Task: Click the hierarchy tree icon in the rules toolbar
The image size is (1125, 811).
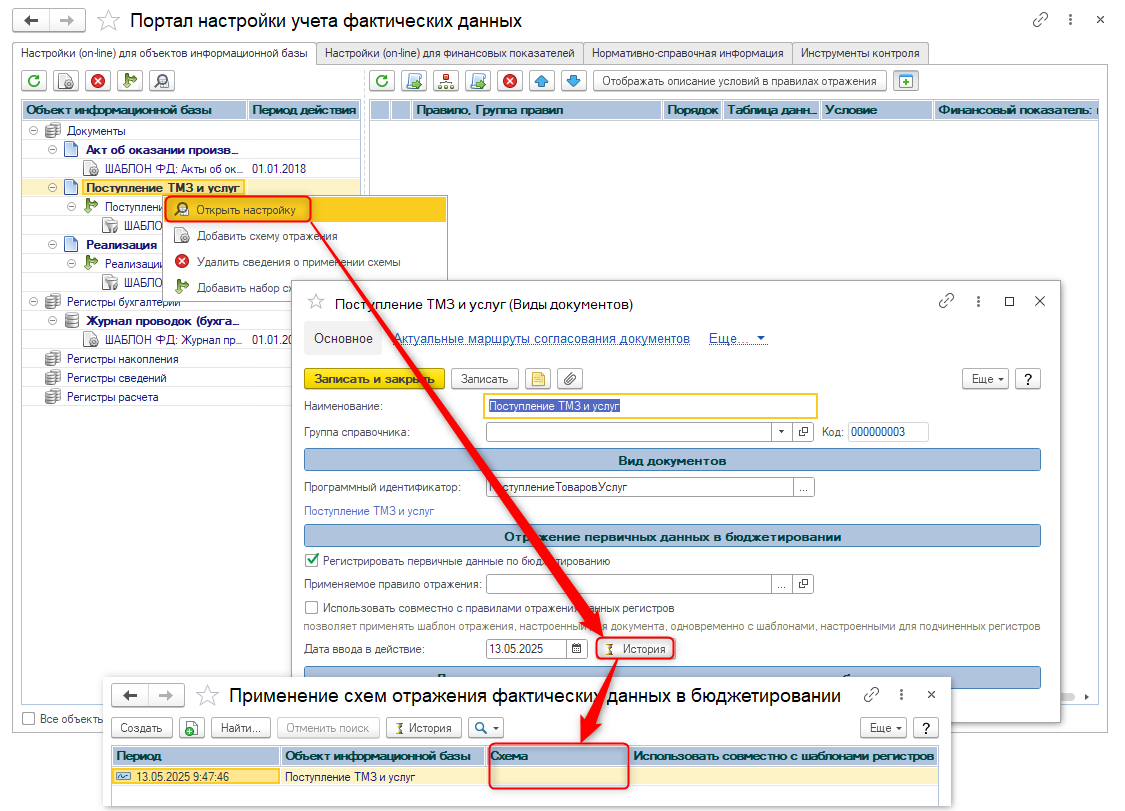Action: click(446, 81)
